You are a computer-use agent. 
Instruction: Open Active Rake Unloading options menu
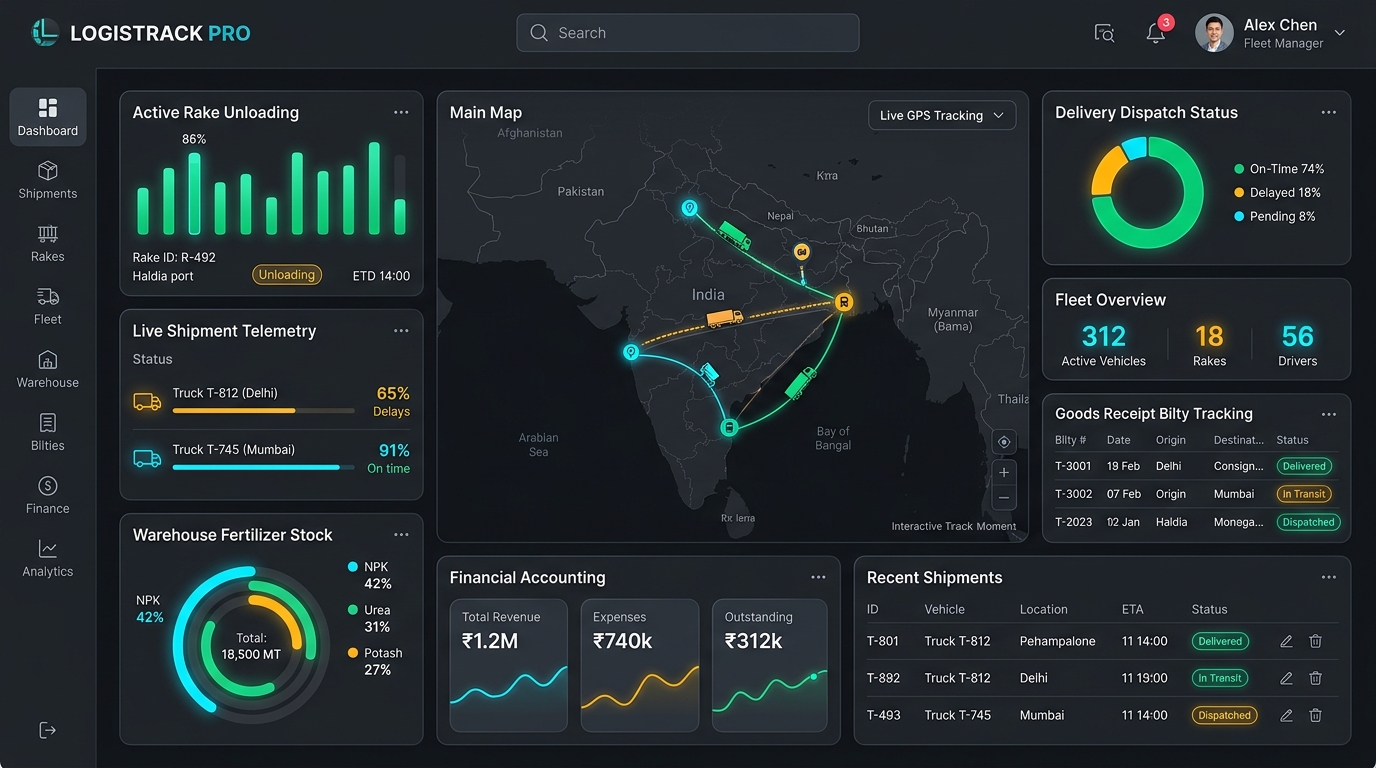pos(401,112)
